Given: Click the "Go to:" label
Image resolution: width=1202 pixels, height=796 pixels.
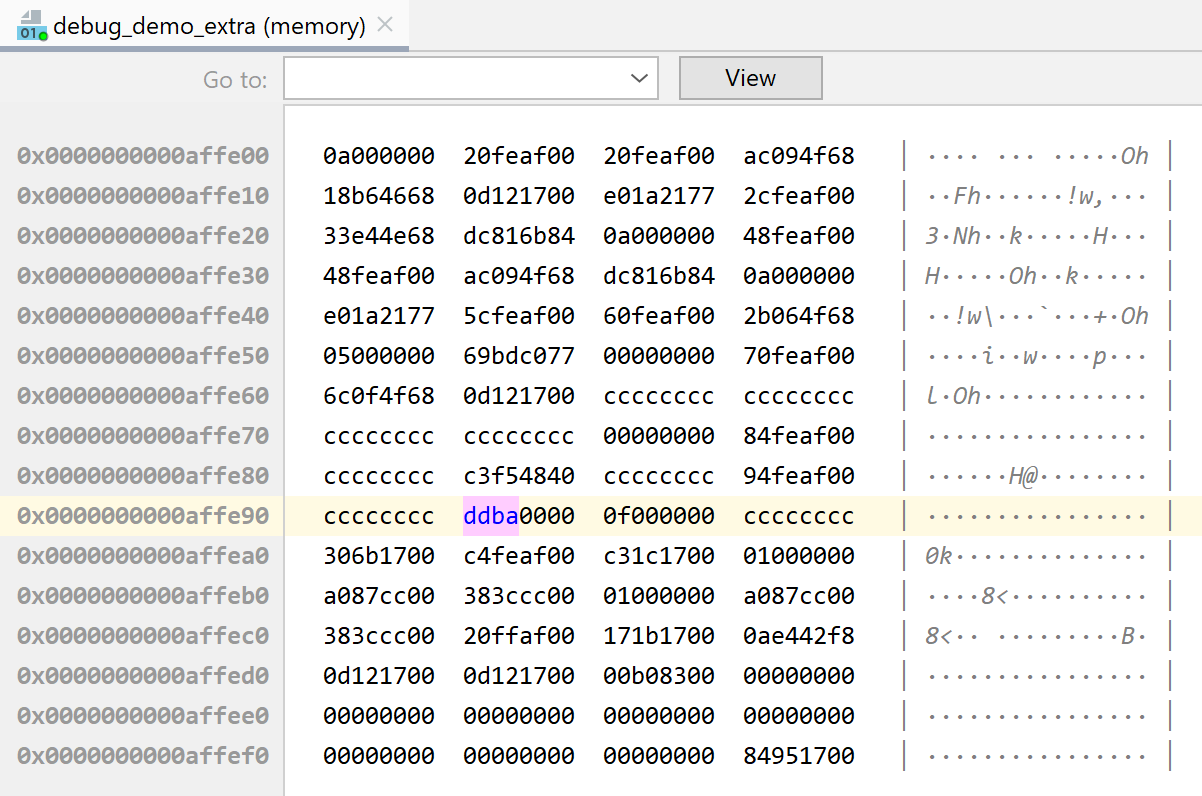Looking at the screenshot, I should [235, 79].
